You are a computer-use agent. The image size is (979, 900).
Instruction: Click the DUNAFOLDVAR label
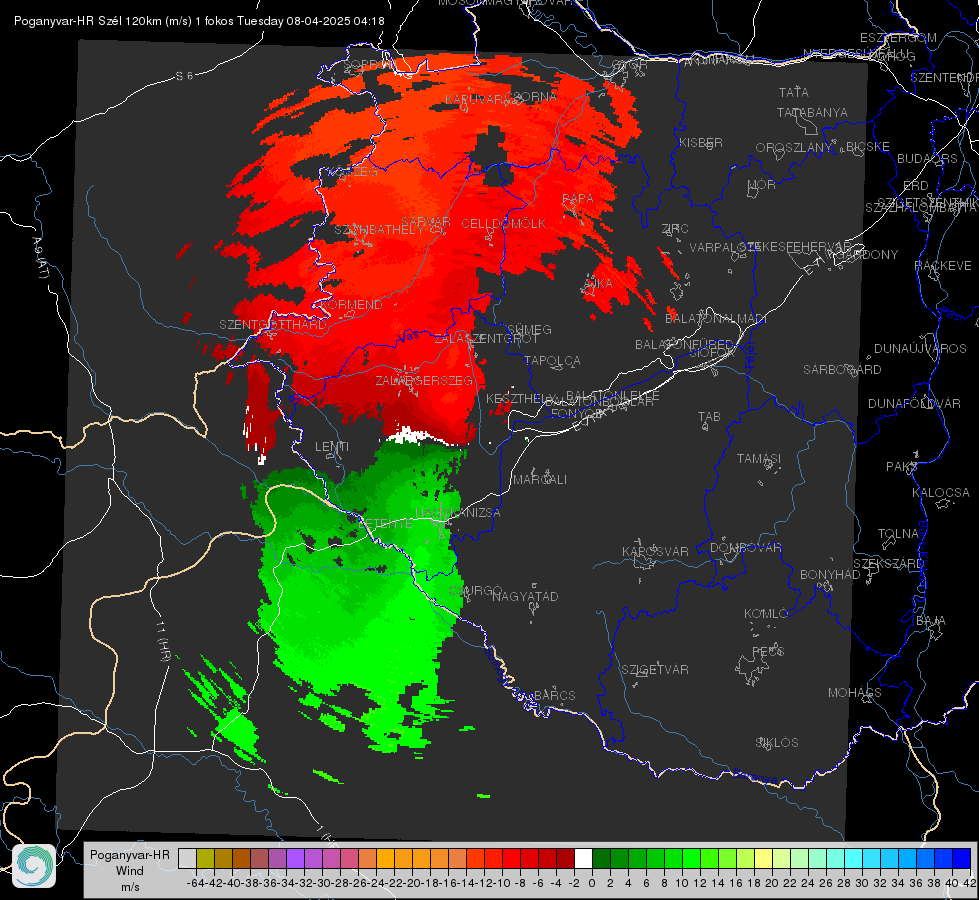(914, 403)
